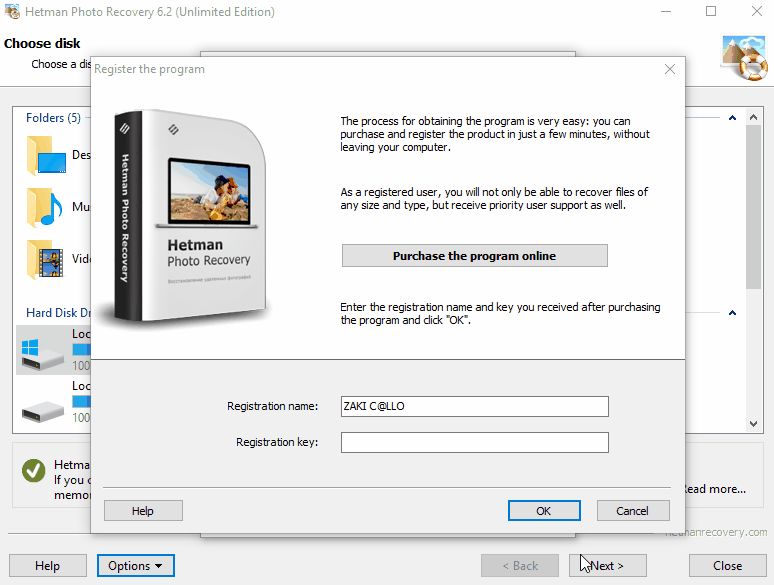Minimize the Hetman Photo Recovery window

click(666, 11)
